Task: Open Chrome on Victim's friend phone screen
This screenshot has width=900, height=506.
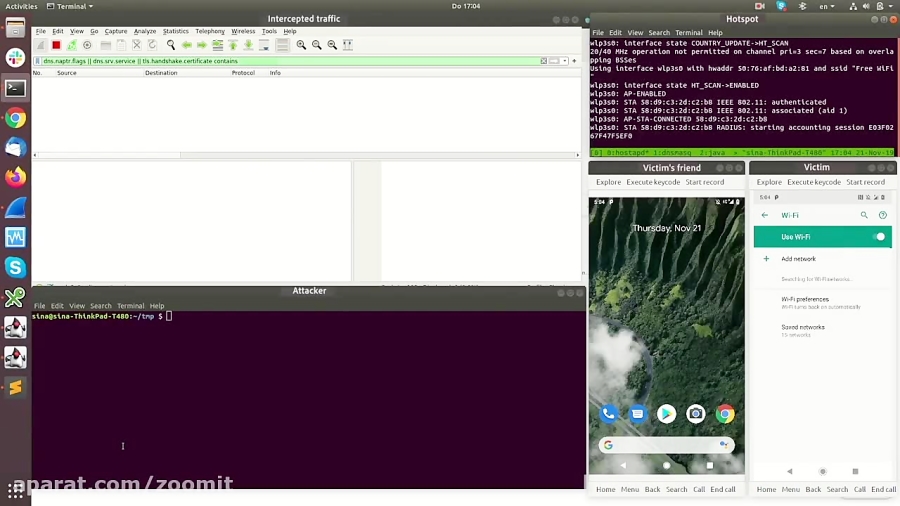Action: [x=725, y=414]
